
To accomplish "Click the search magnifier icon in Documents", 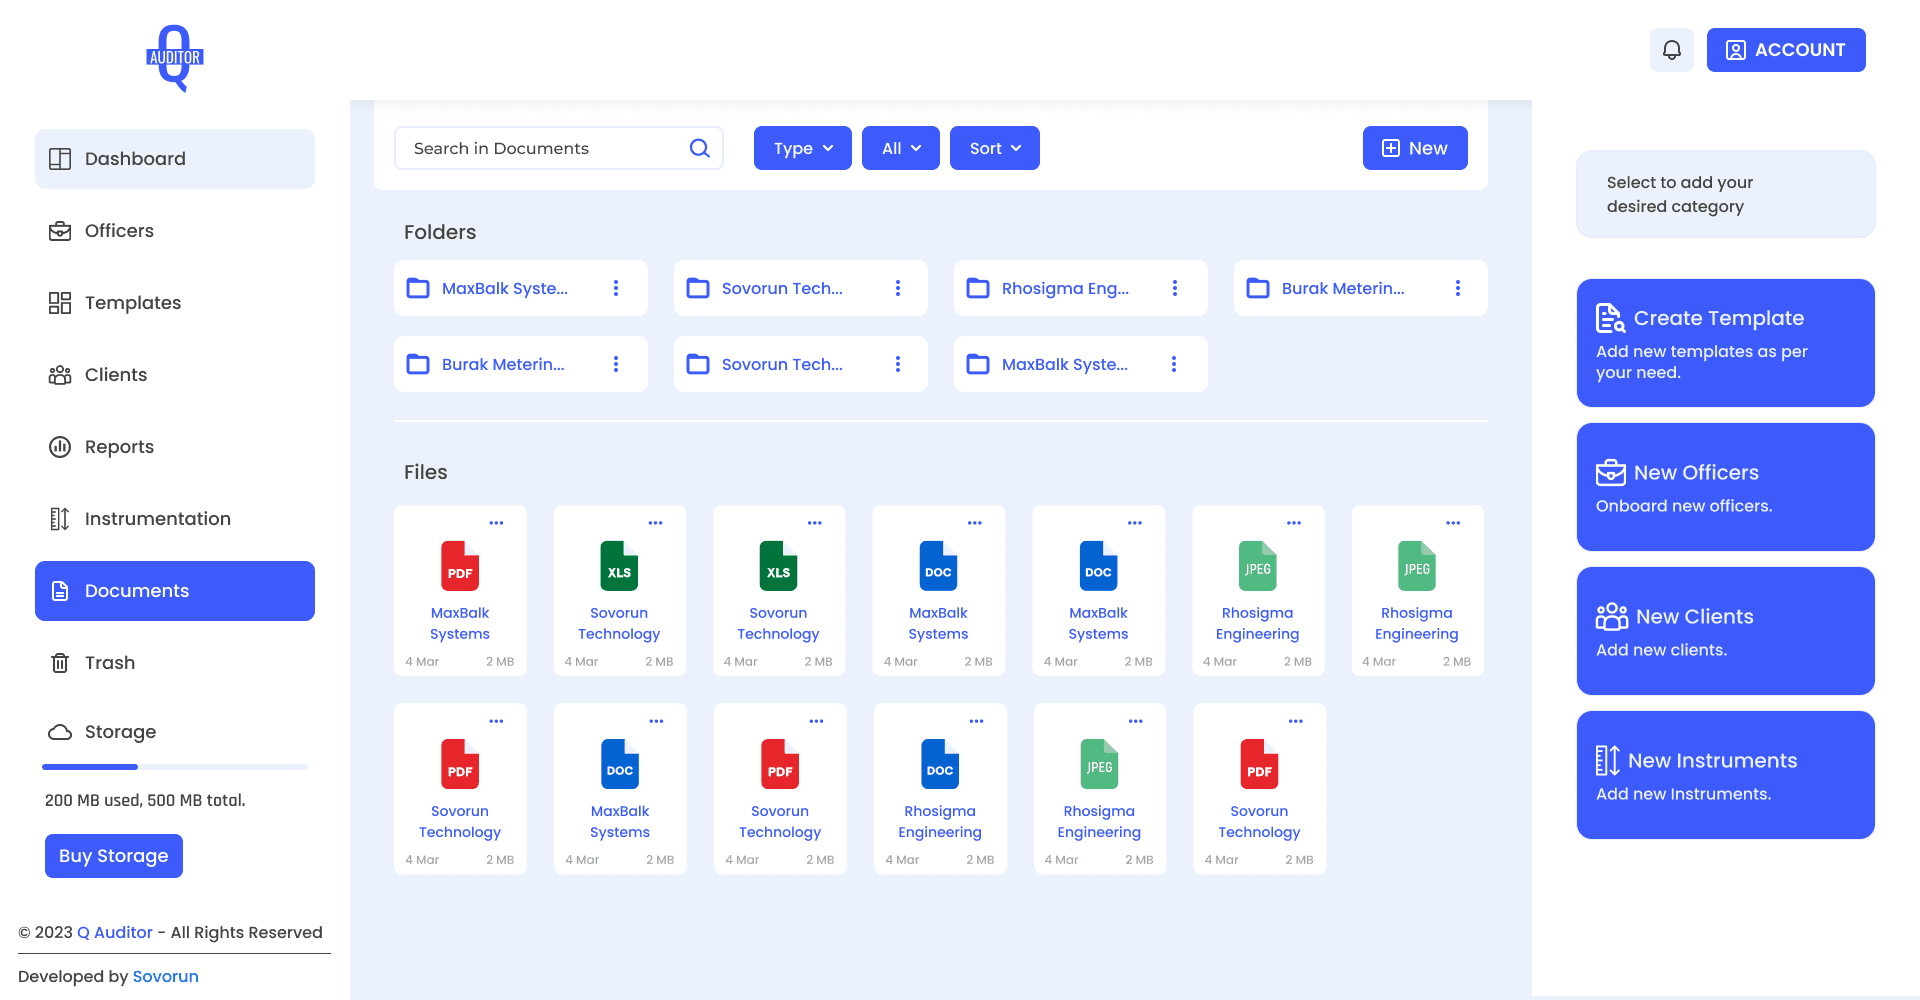I will (x=699, y=148).
